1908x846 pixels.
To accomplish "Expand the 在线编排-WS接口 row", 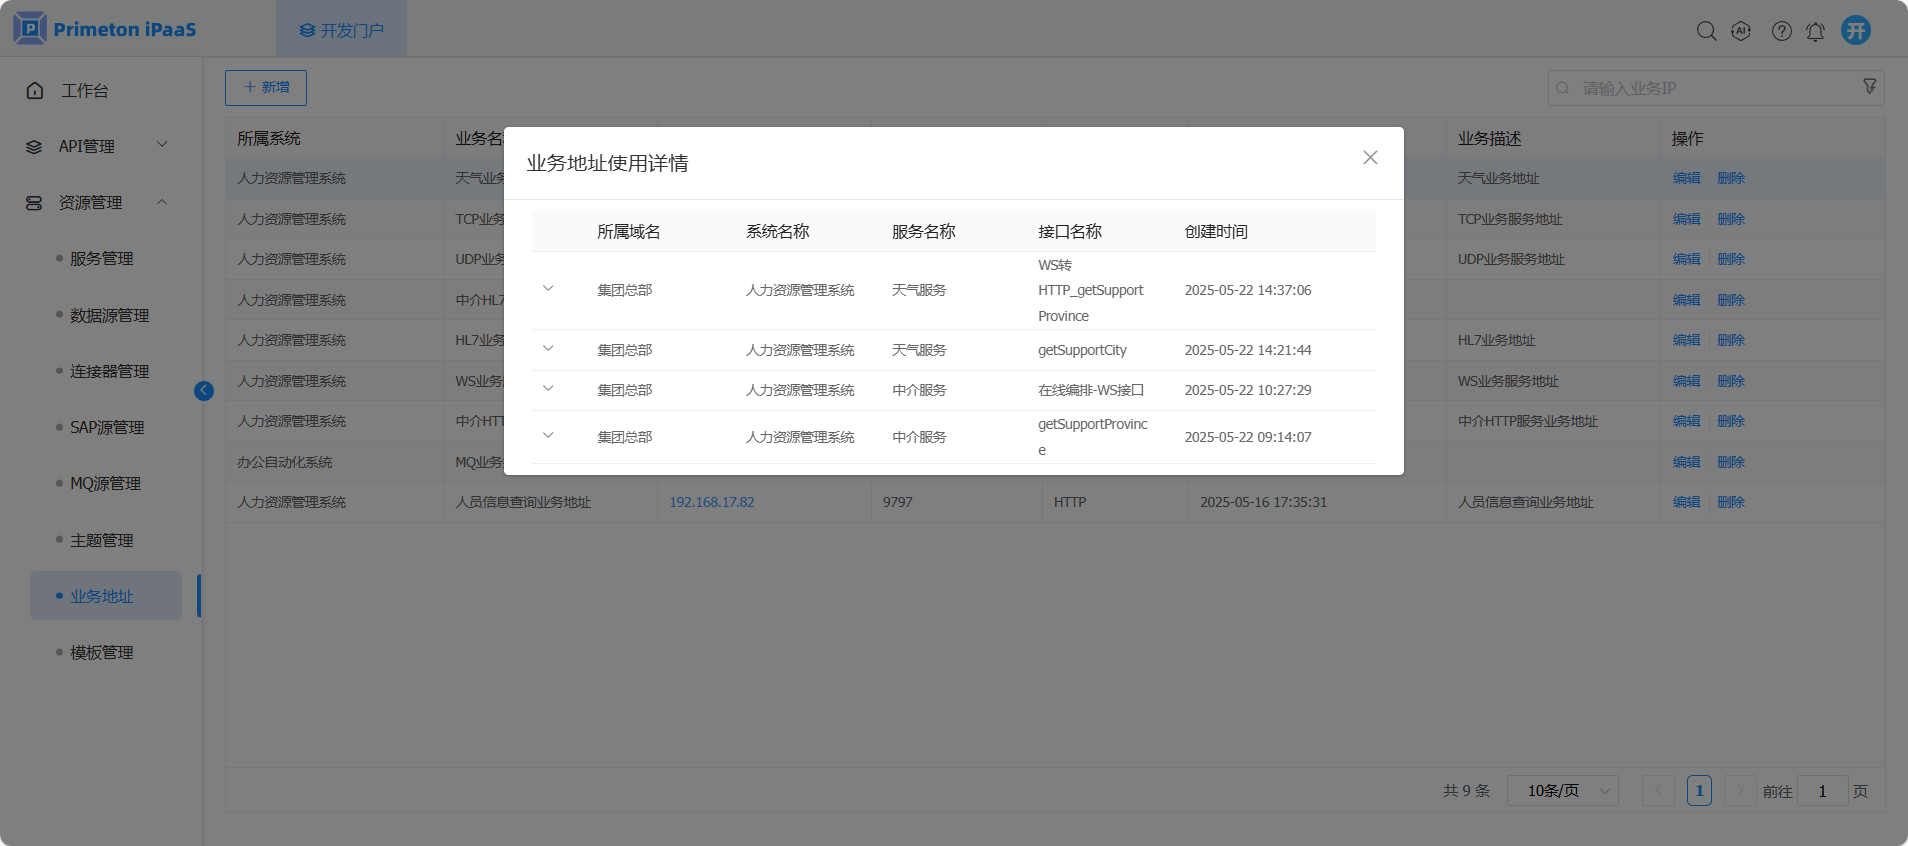I will [x=548, y=389].
